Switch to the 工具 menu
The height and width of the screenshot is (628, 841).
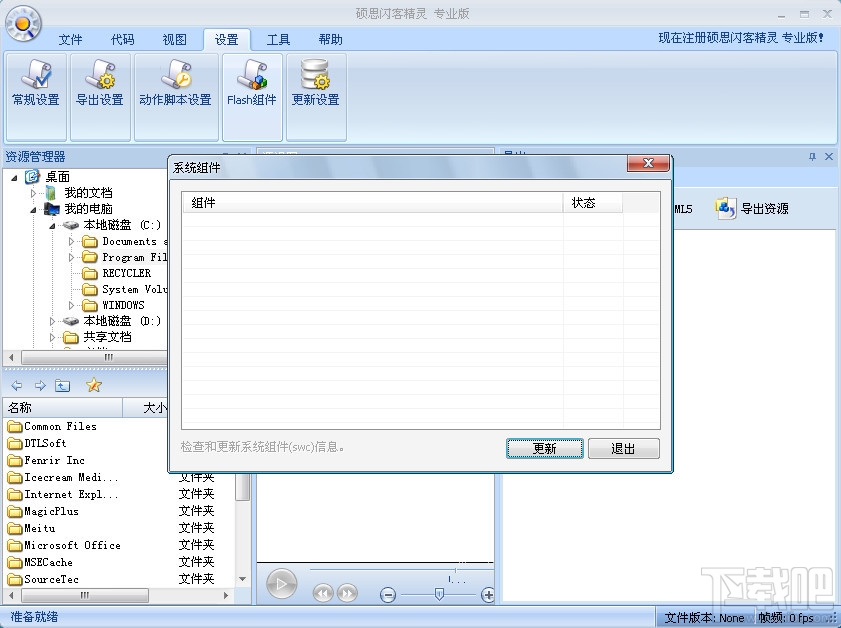278,39
